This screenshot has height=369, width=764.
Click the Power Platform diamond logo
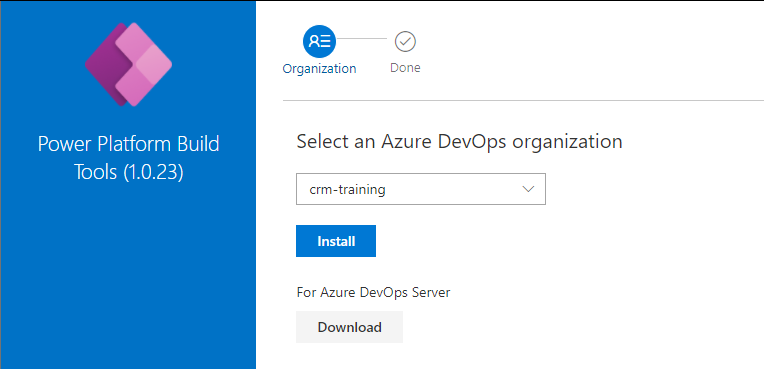click(x=128, y=64)
